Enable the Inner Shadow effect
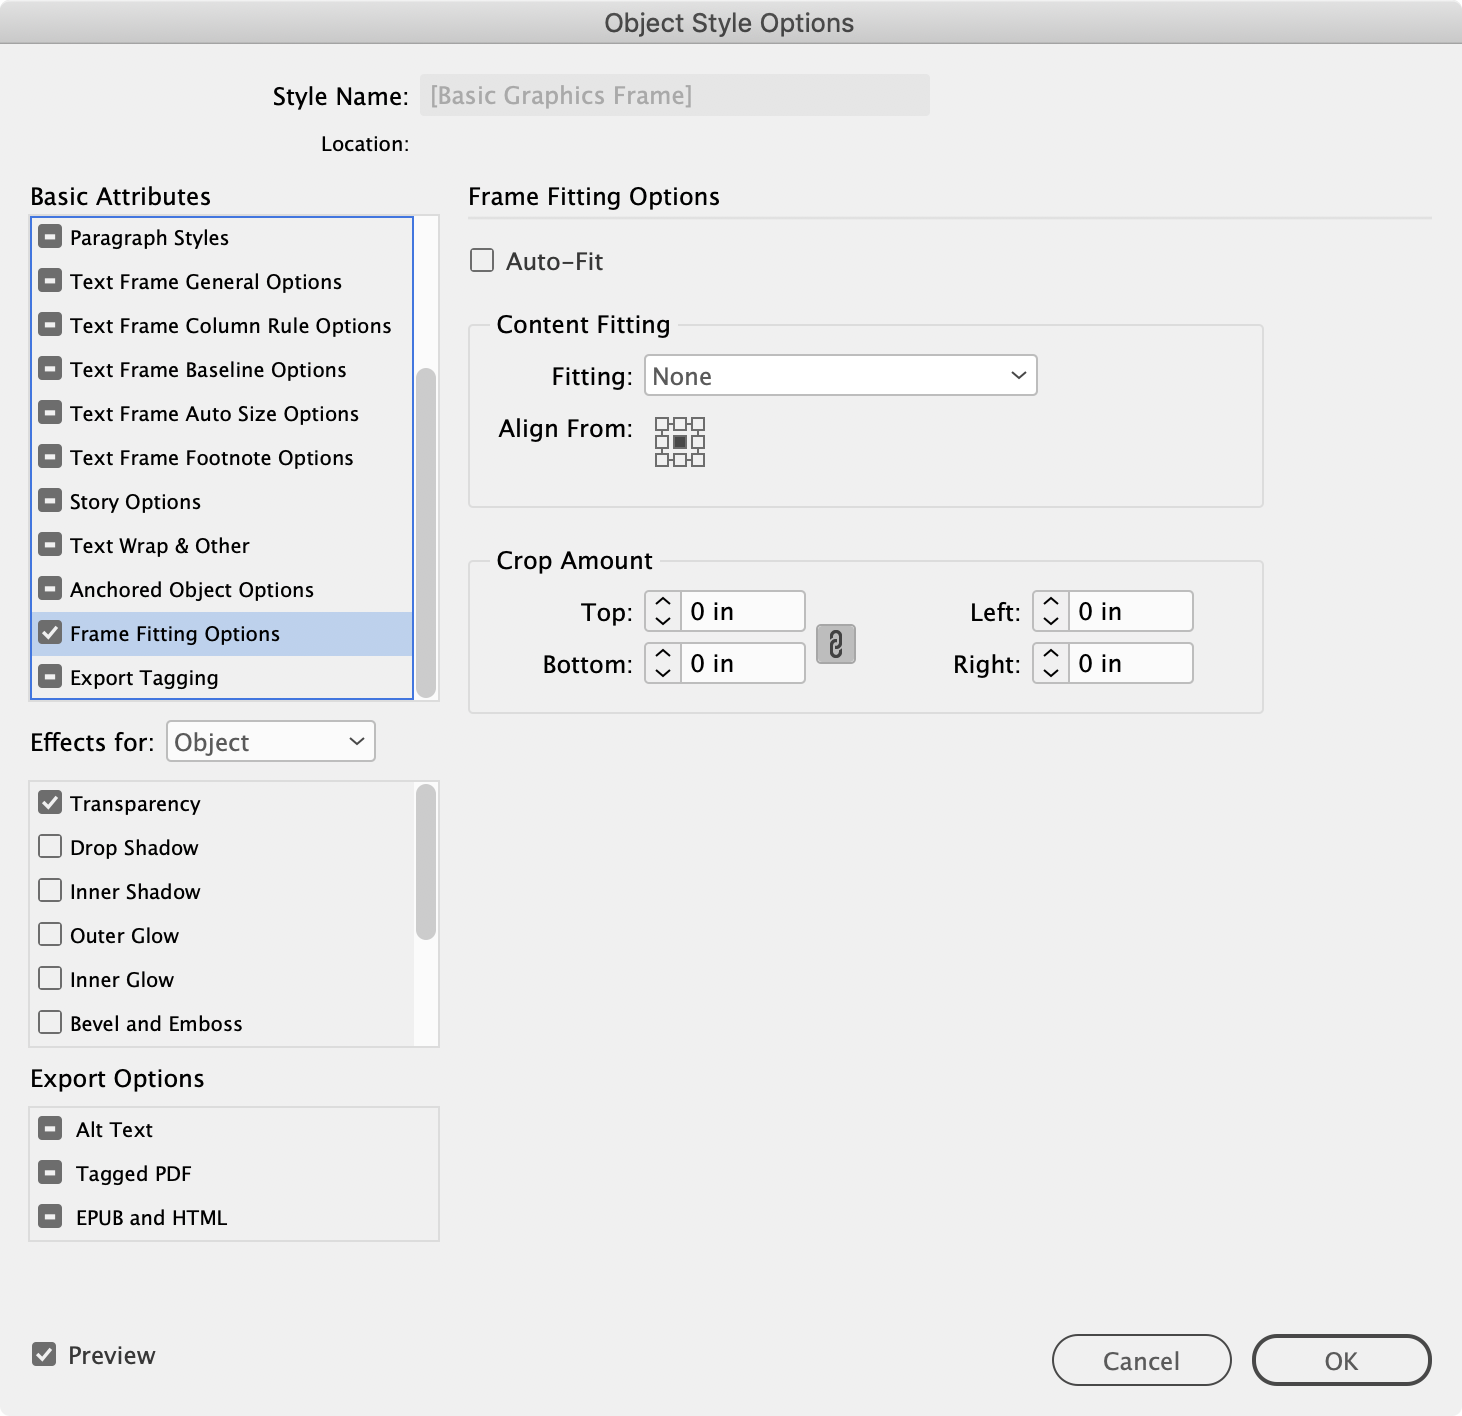1462x1416 pixels. (50, 891)
